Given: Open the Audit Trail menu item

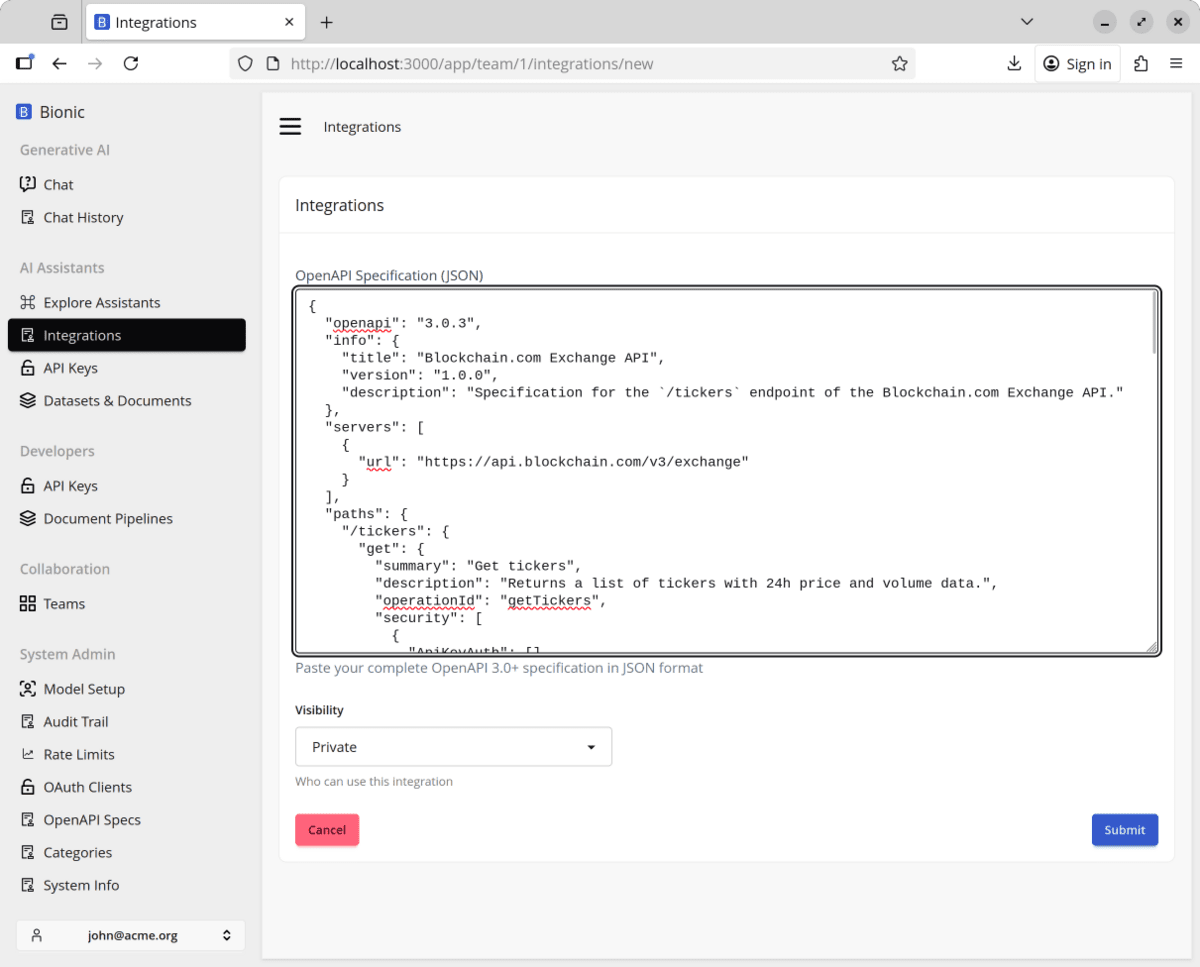Looking at the screenshot, I should [x=76, y=722].
